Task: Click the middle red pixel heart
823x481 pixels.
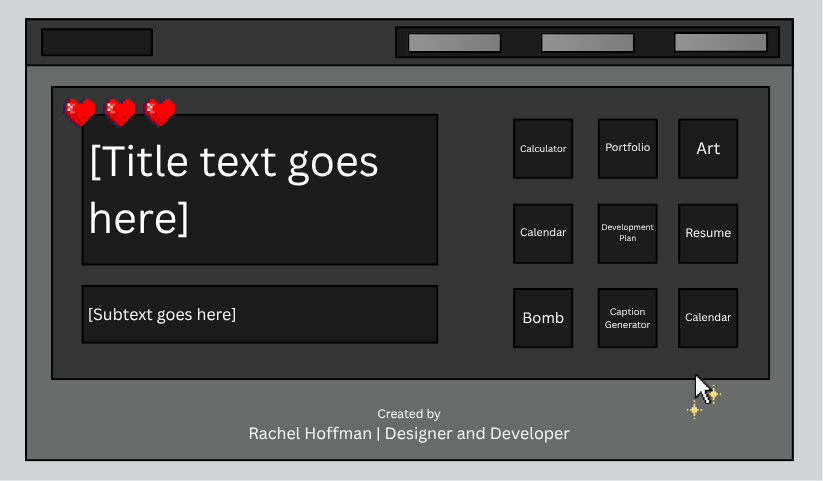Action: coord(120,112)
